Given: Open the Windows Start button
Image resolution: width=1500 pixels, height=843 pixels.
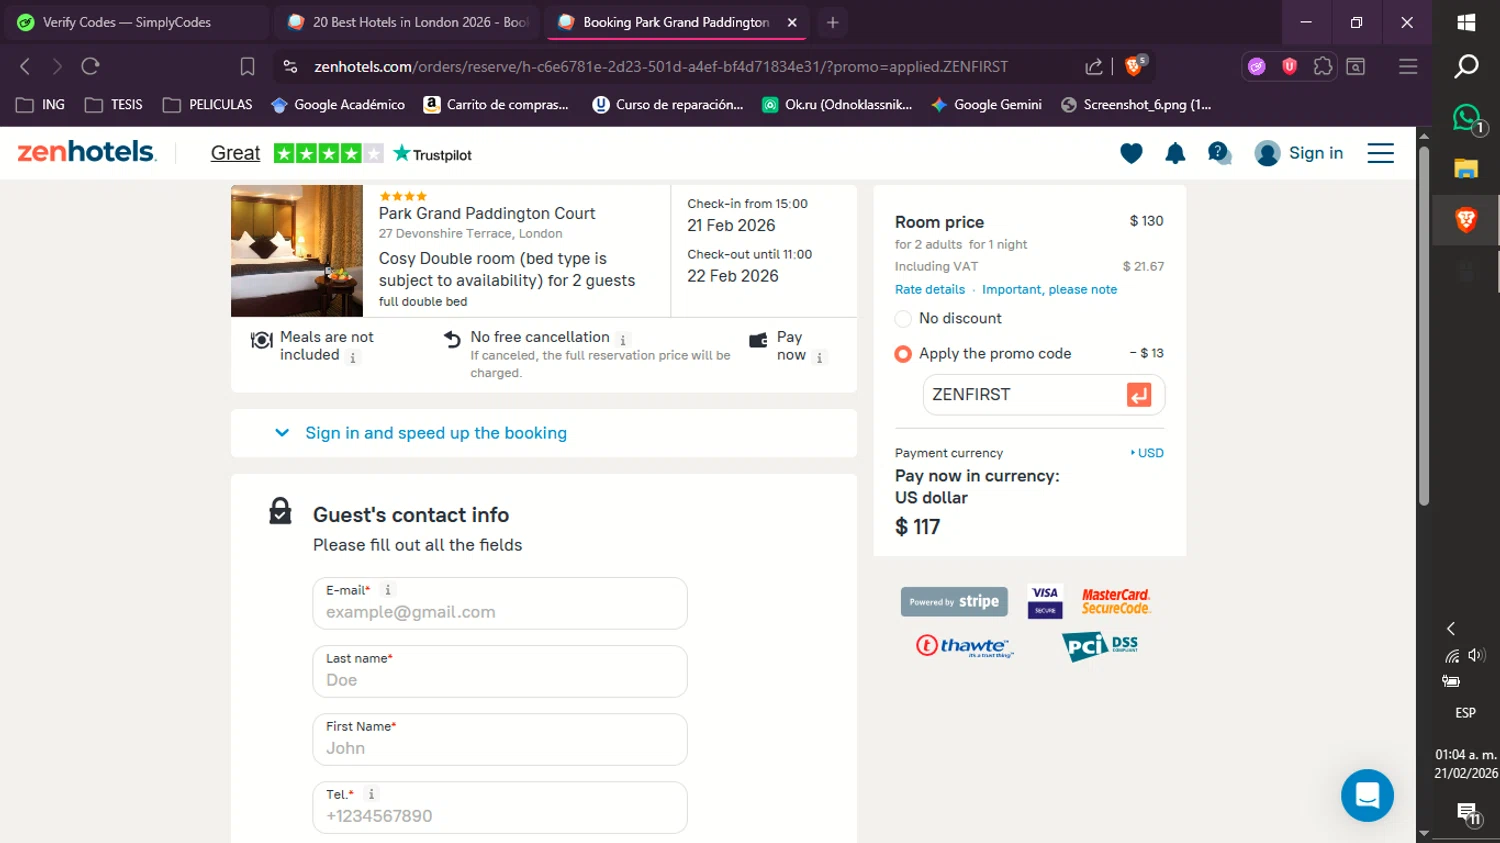Looking at the screenshot, I should [x=1466, y=22].
